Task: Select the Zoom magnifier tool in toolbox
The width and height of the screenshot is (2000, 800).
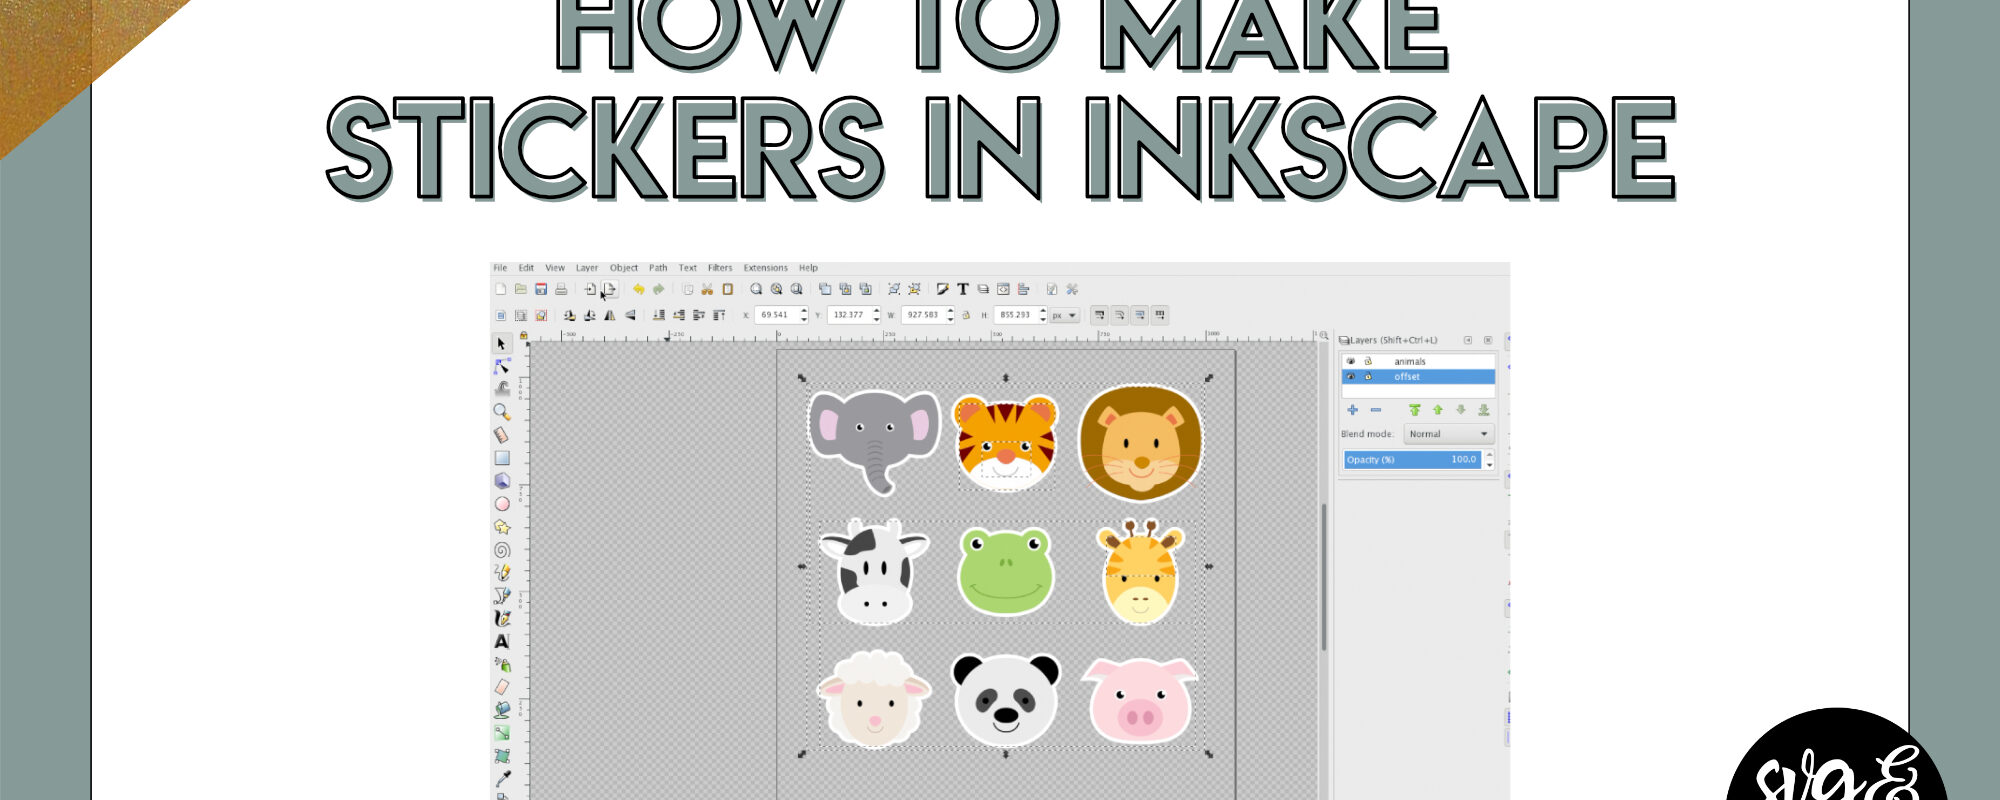Action: pyautogui.click(x=502, y=412)
